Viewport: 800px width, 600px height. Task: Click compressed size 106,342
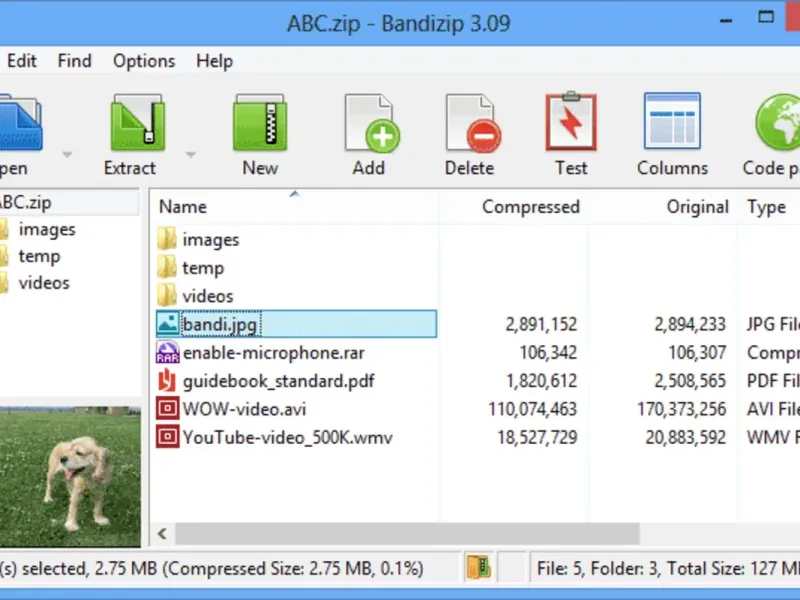(x=548, y=353)
